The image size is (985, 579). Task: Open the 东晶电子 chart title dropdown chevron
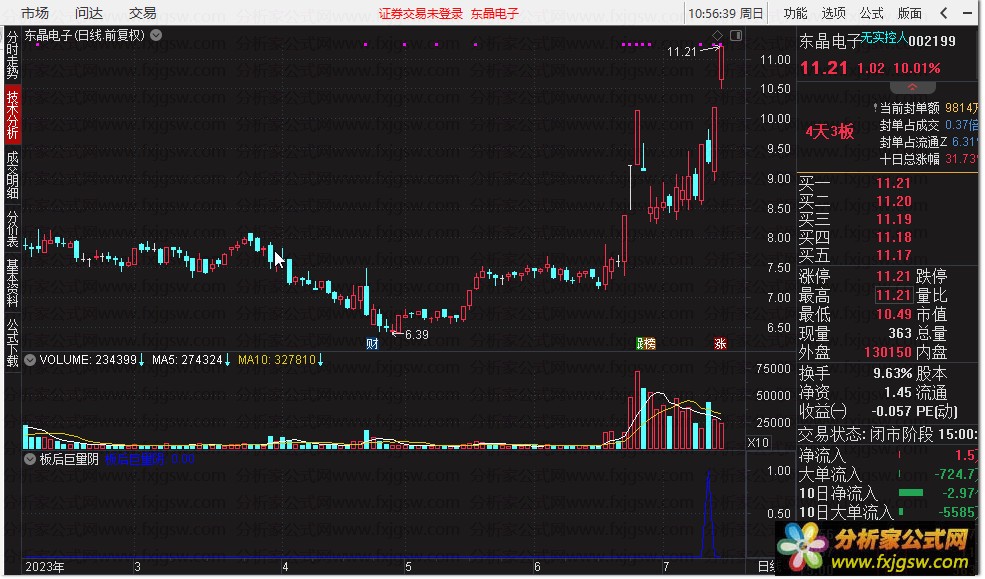click(x=156, y=35)
